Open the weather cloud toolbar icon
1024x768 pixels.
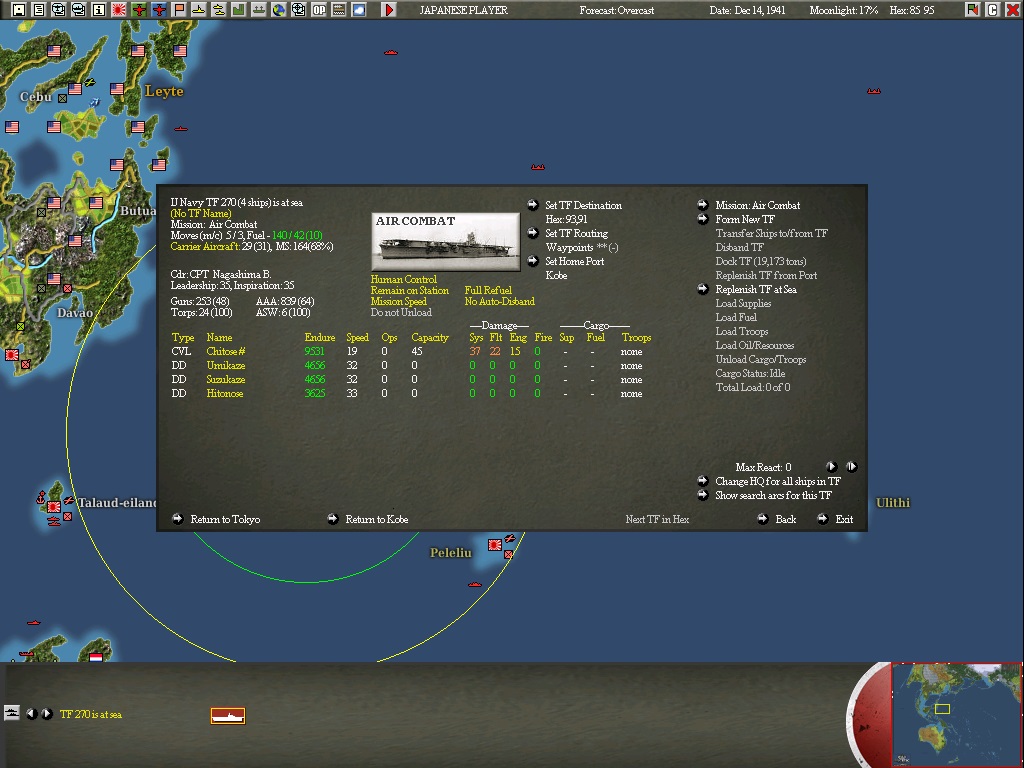pos(359,10)
